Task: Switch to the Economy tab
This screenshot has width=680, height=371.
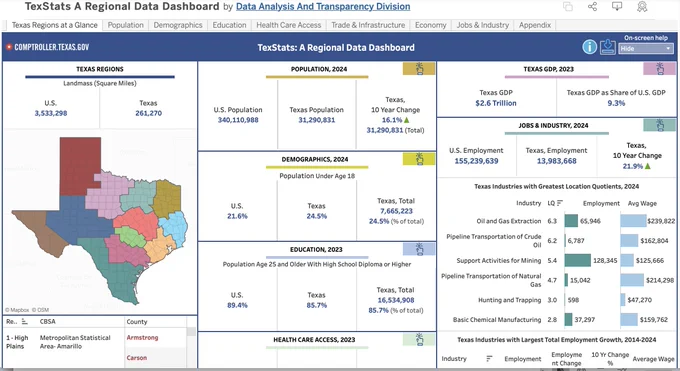Action: 430,25
